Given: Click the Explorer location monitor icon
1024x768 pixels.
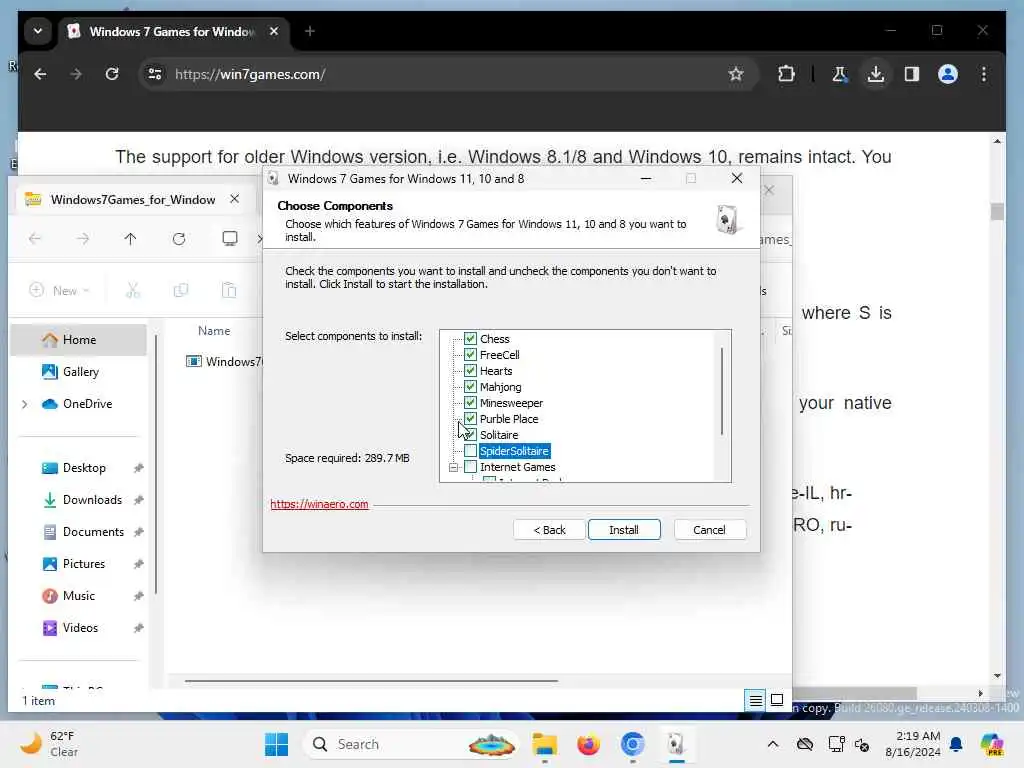Looking at the screenshot, I should 230,238.
